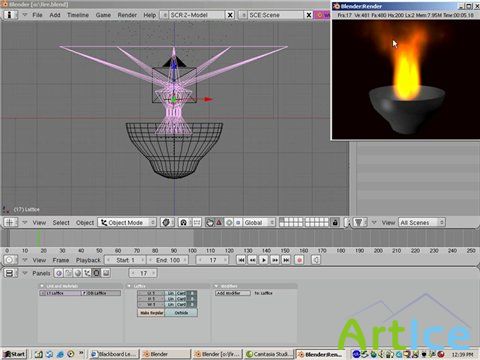Delete the SCE:Scene entry with X
The height and width of the screenshot is (360, 480).
coord(309,15)
